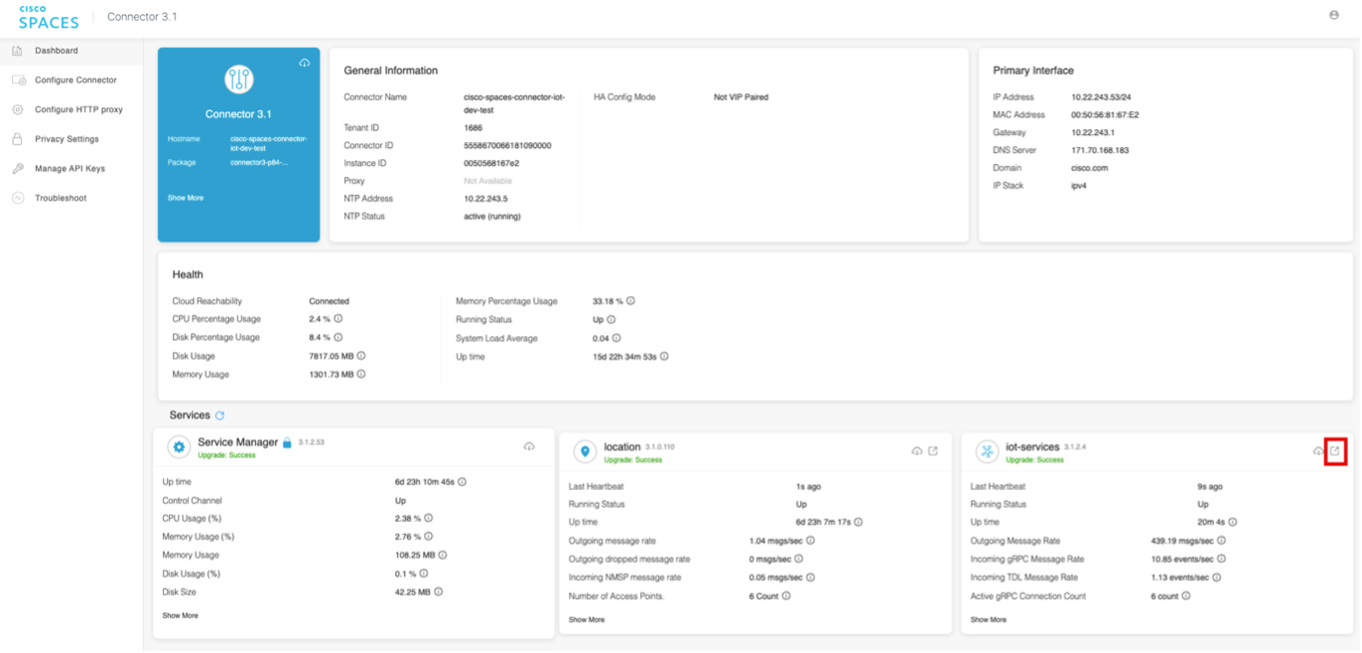Open Configure Connector from sidebar
The image size is (1362, 653).
[75, 80]
